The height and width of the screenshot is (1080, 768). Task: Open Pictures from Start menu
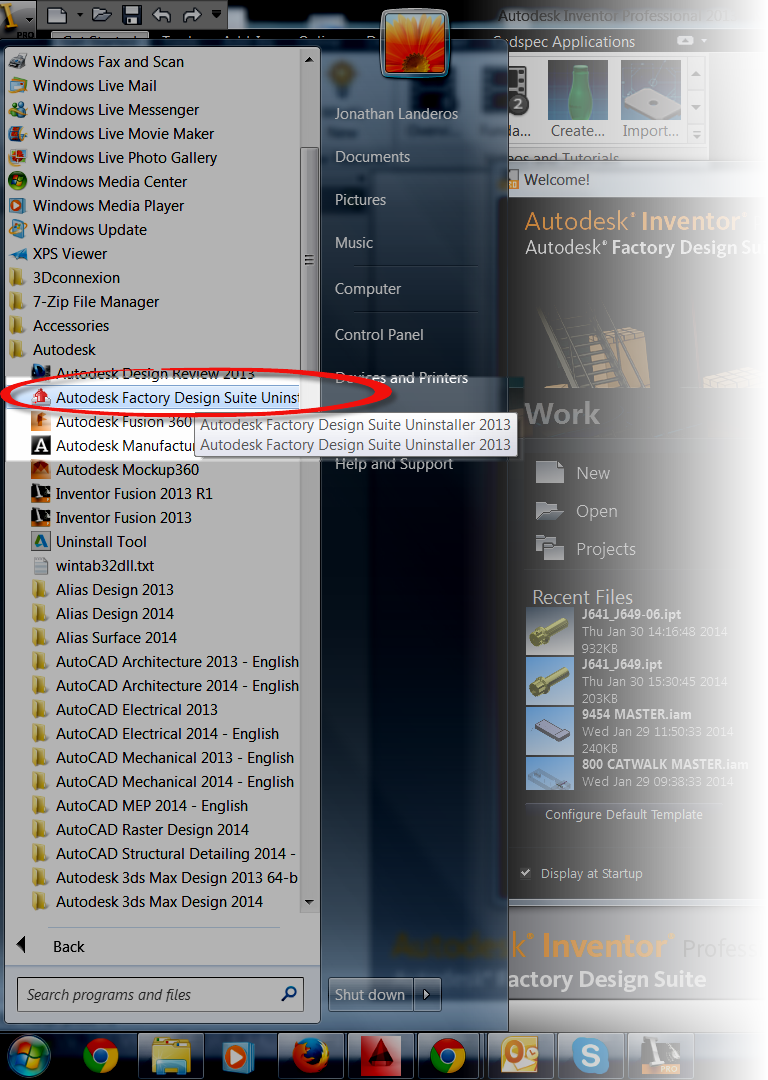[361, 200]
